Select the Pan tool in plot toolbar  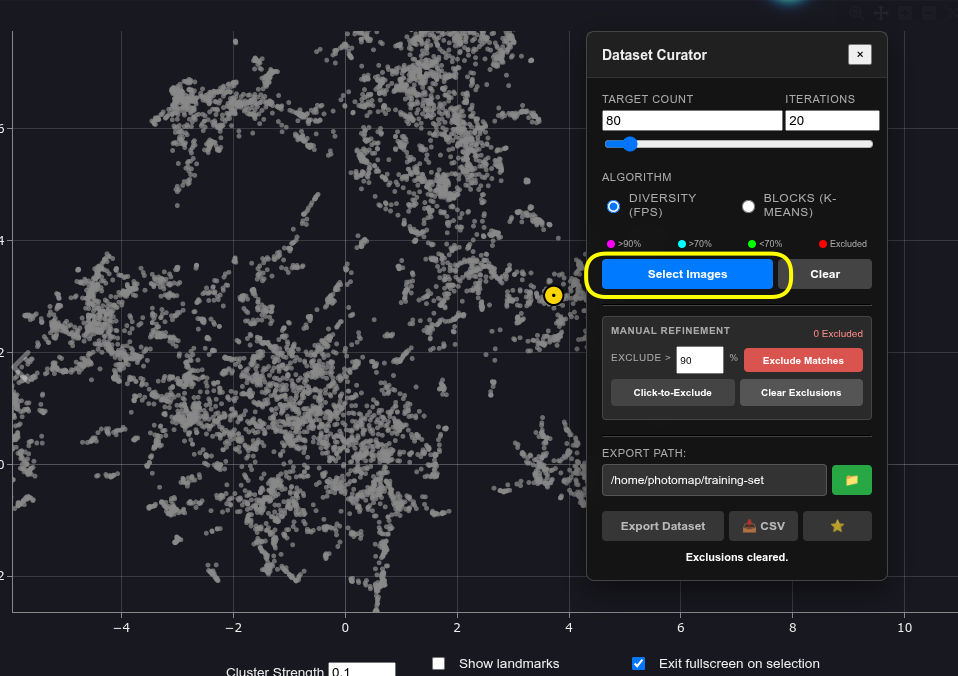[881, 13]
